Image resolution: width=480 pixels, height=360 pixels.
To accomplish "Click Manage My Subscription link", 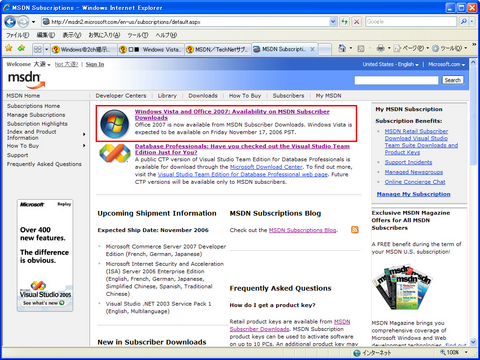I will (413, 194).
